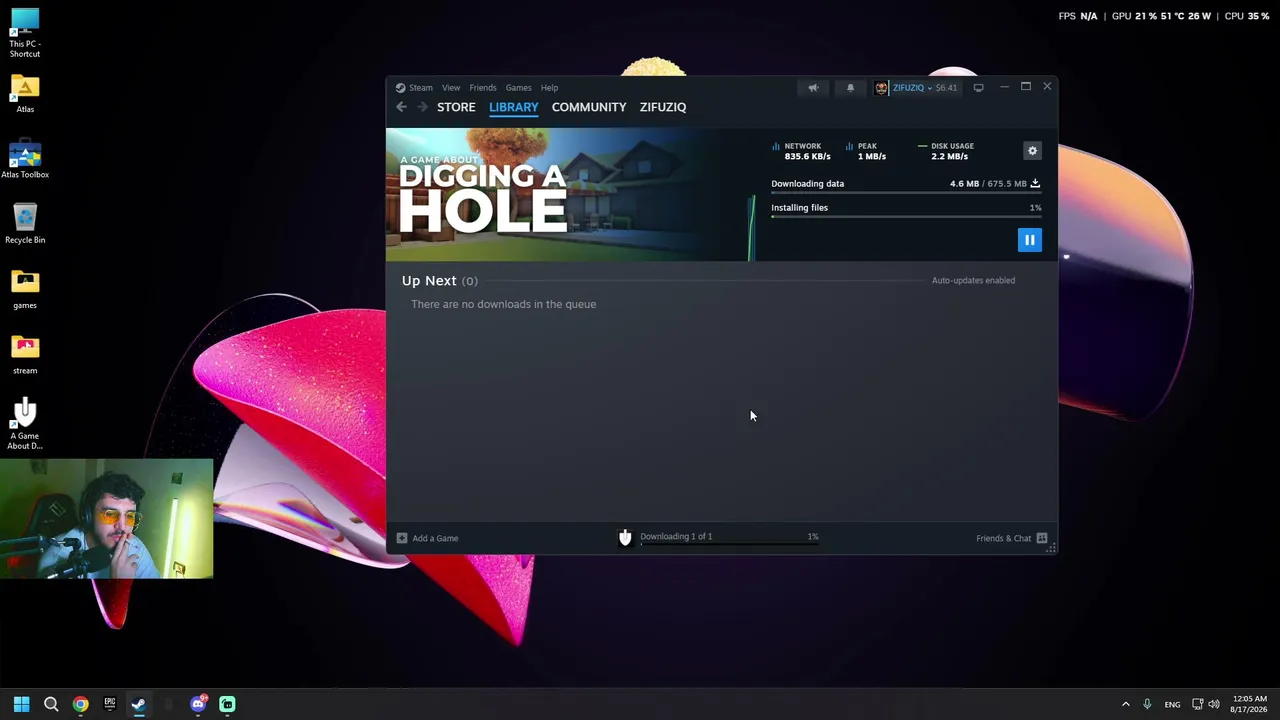This screenshot has height=720, width=1280.
Task: Open the green taskbar app icon
Action: point(227,704)
